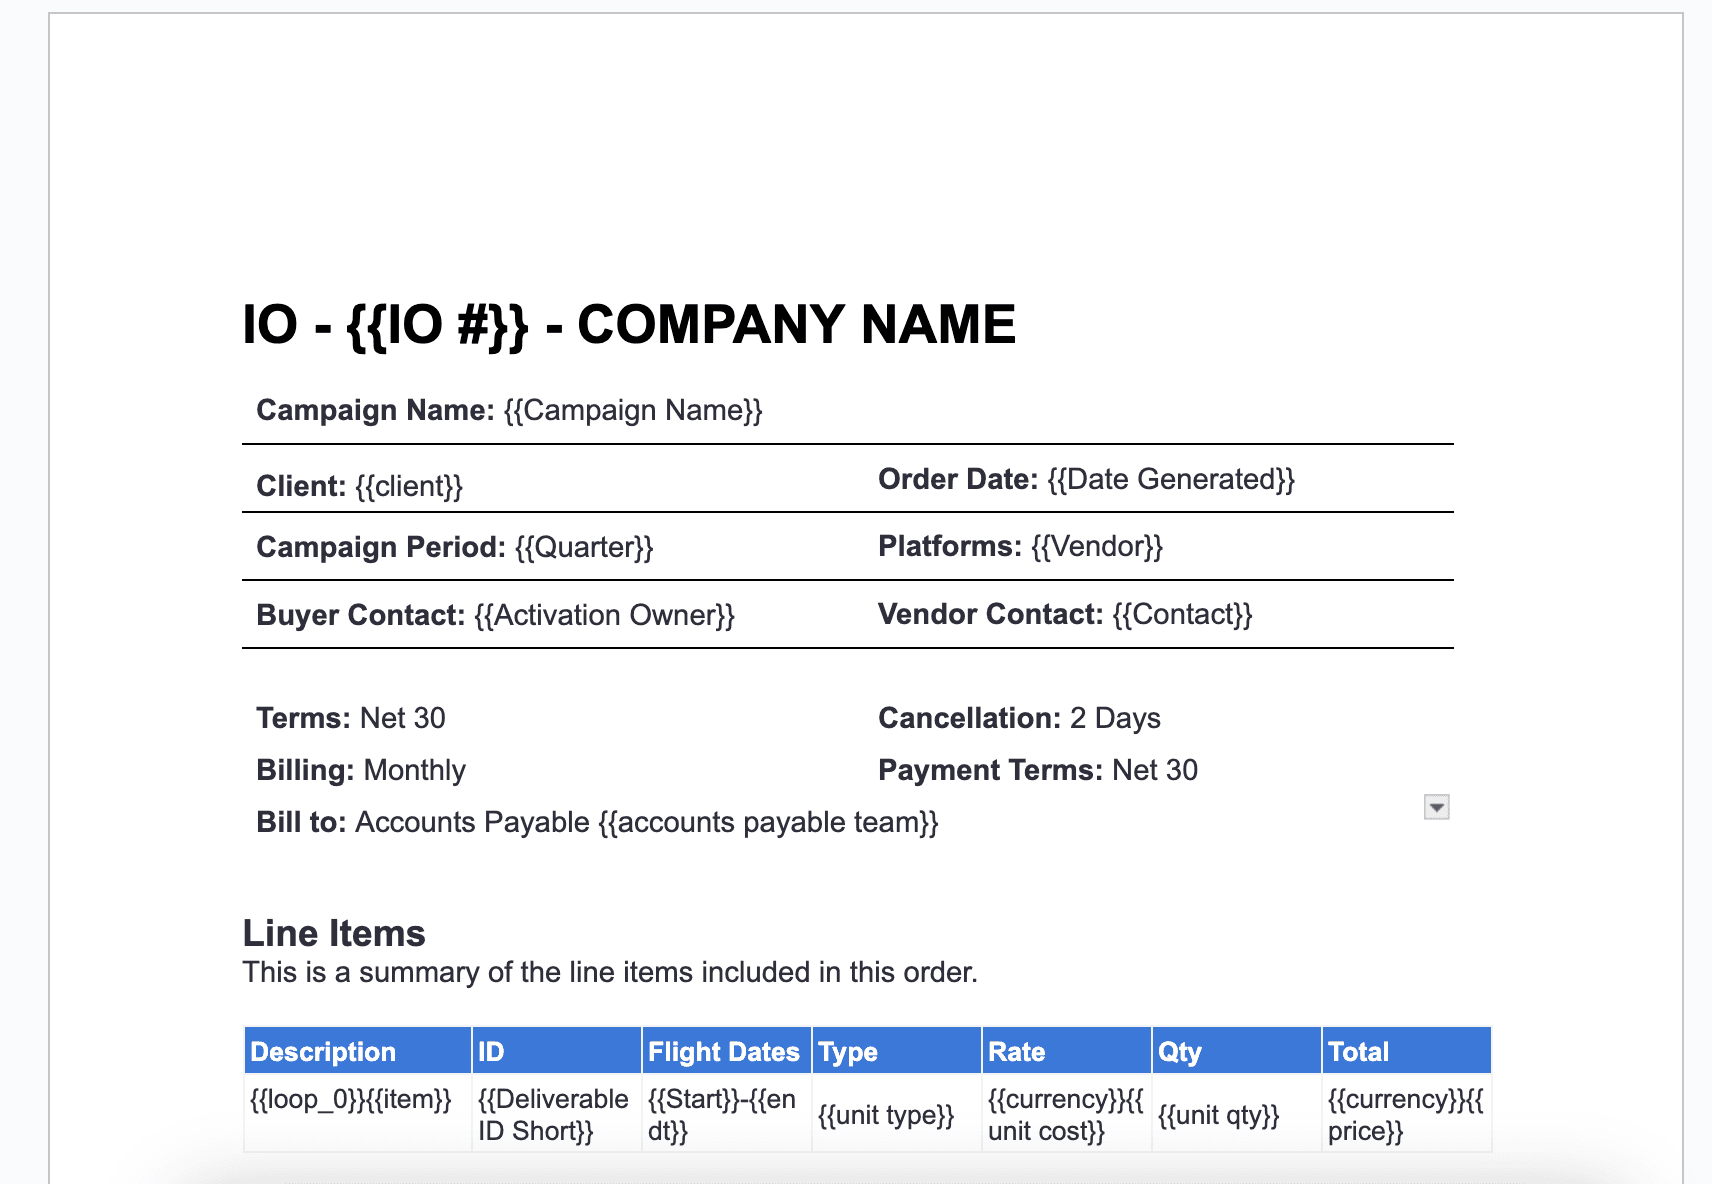
Task: Select the {{Vendor}} platforms placeholder
Action: [x=1096, y=546]
